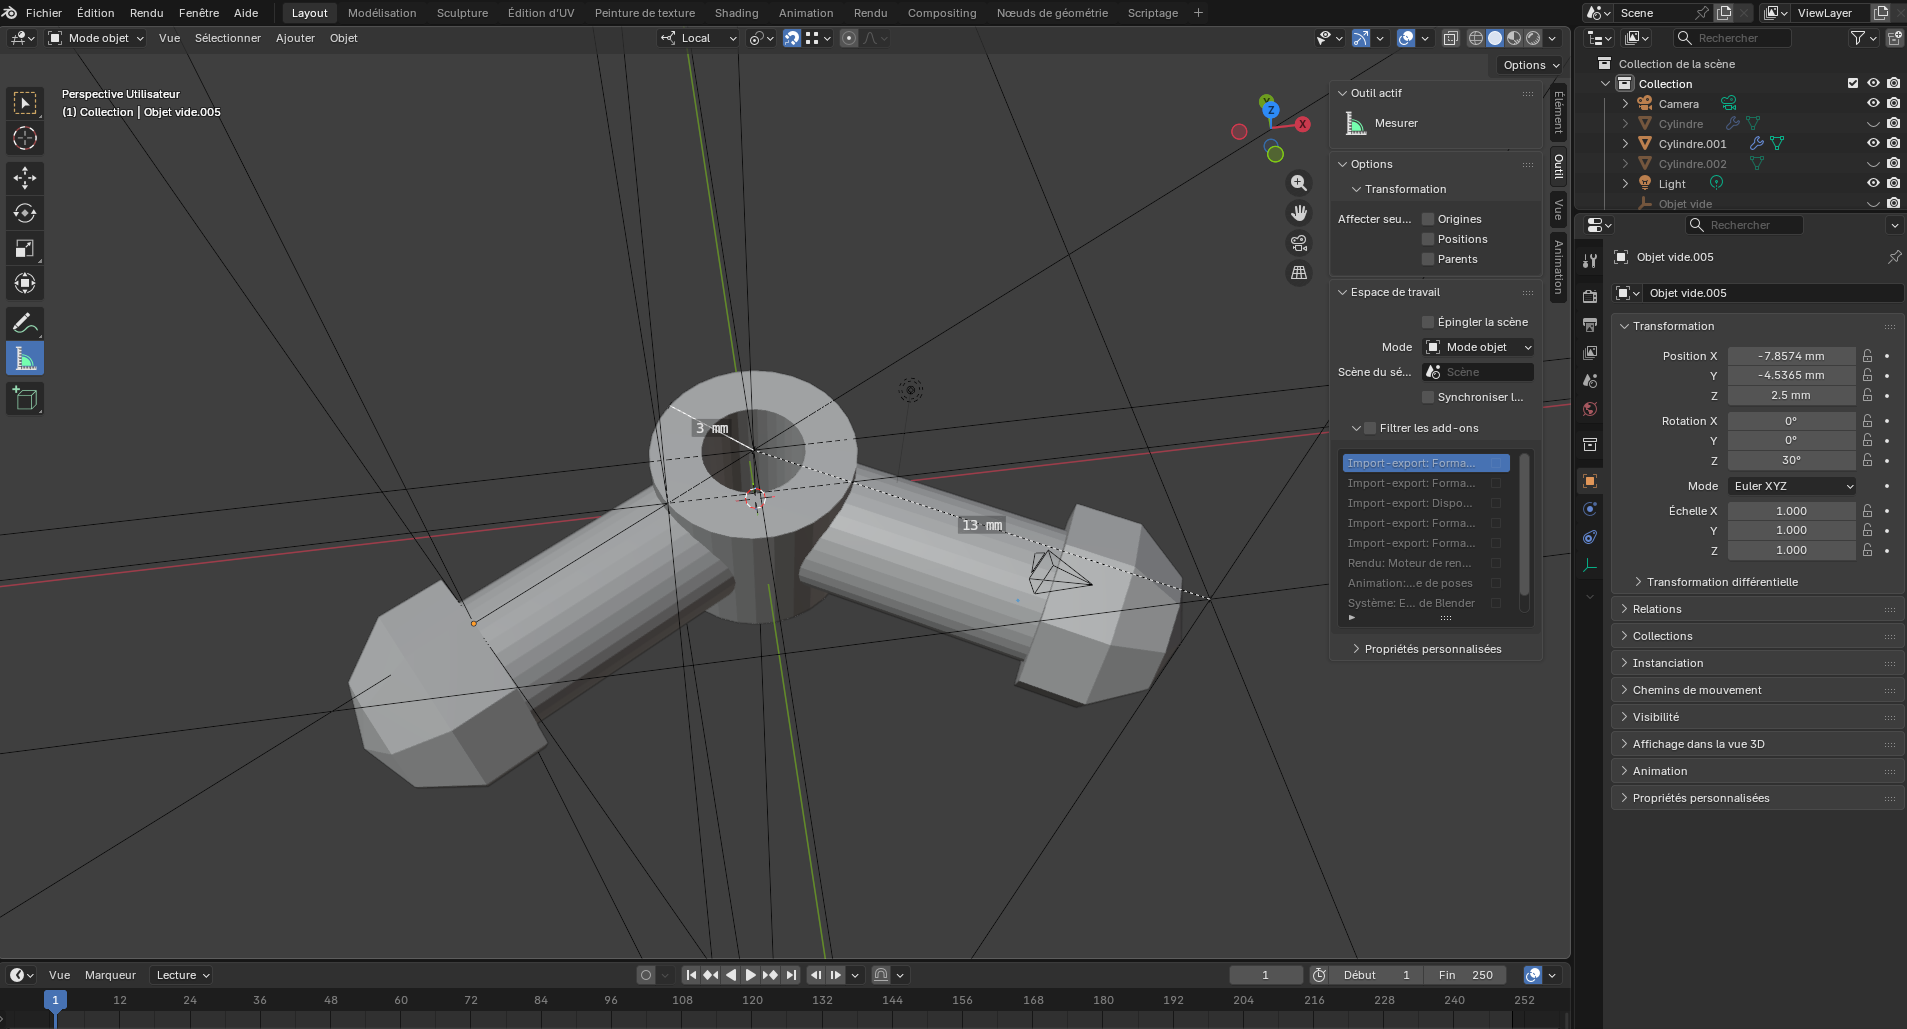This screenshot has width=1907, height=1029.
Task: Select the Rotate tool in left toolbar
Action: [25, 213]
